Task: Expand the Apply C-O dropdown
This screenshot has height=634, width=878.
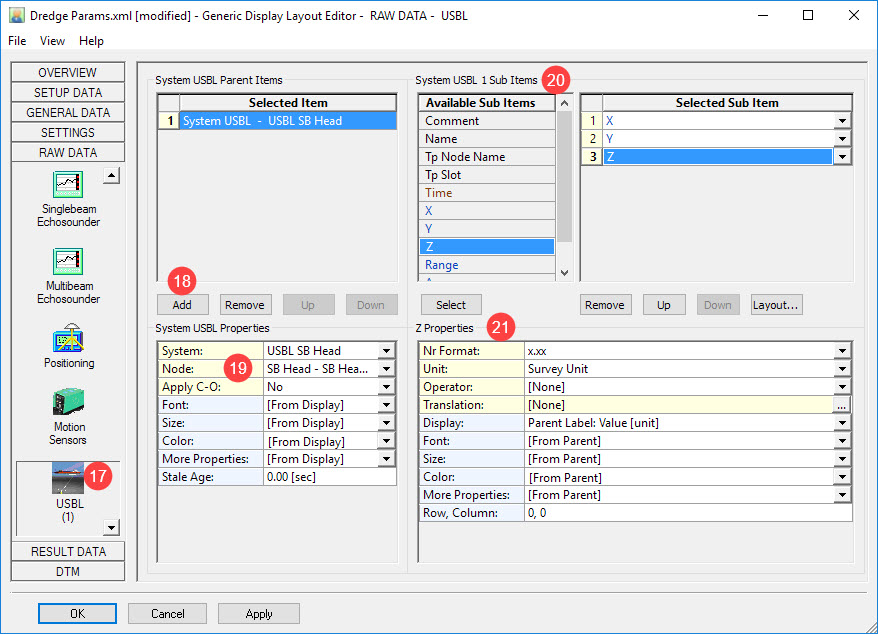Action: coord(386,387)
